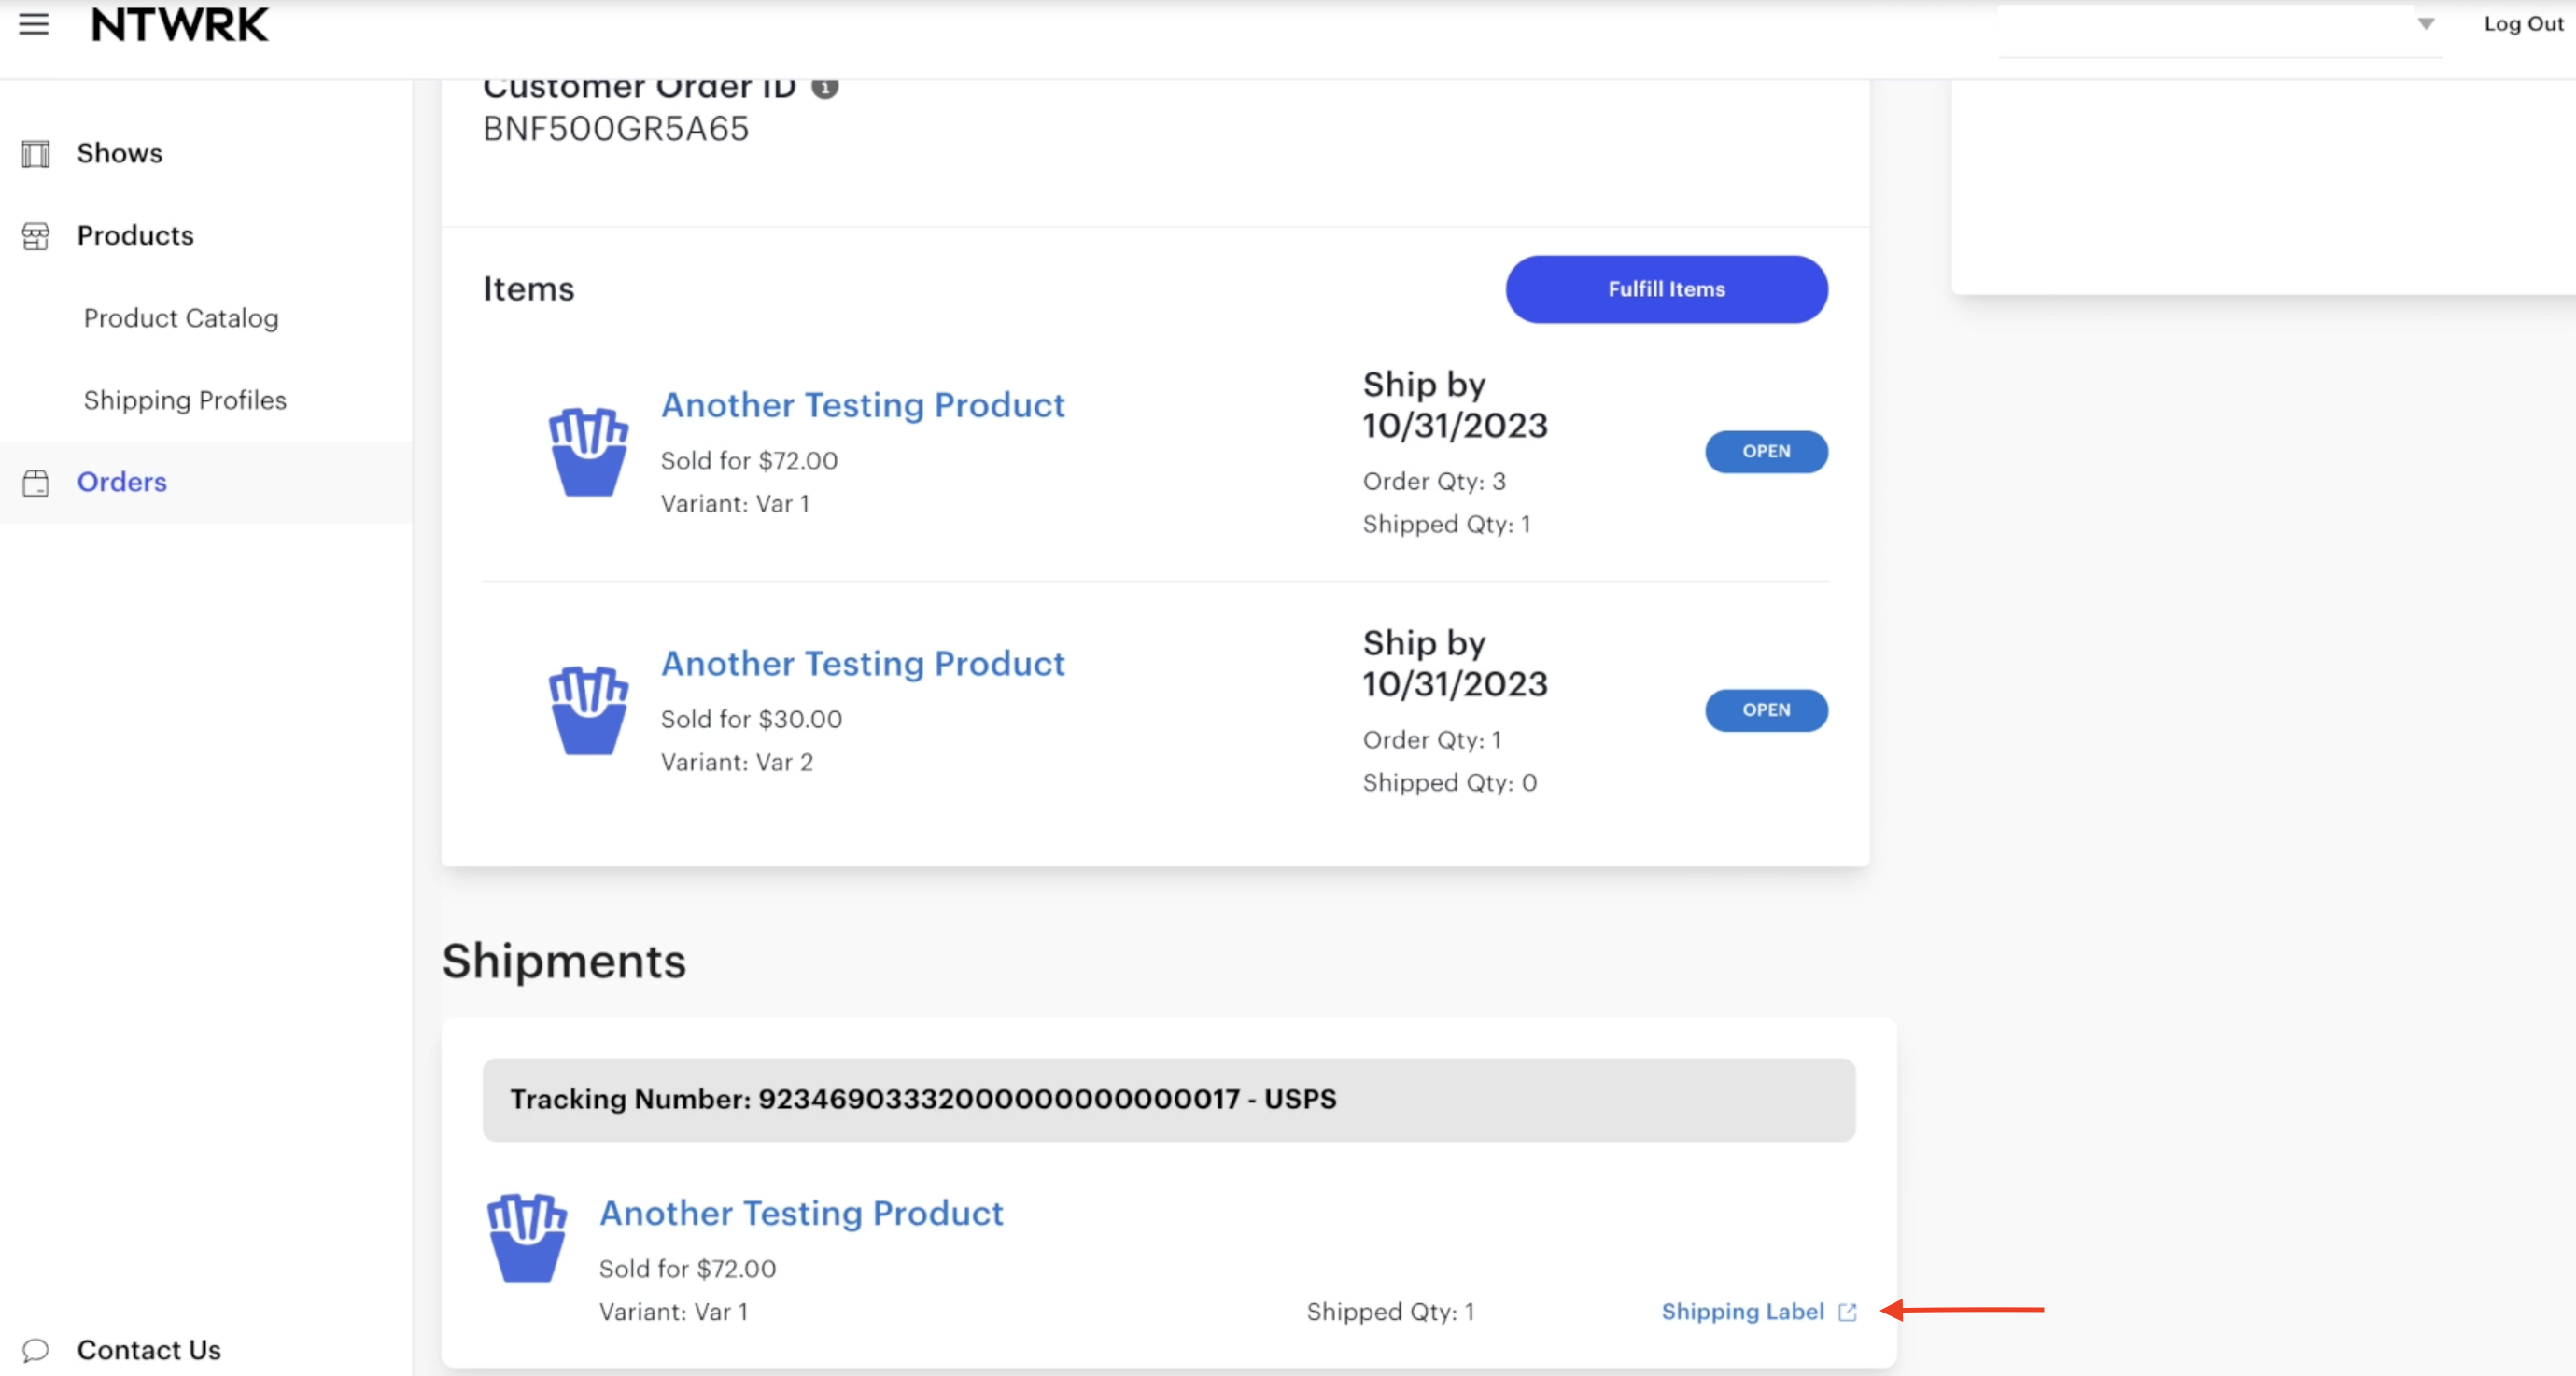Click the Fulfill Items button
This screenshot has height=1376, width=2576.
tap(1666, 289)
